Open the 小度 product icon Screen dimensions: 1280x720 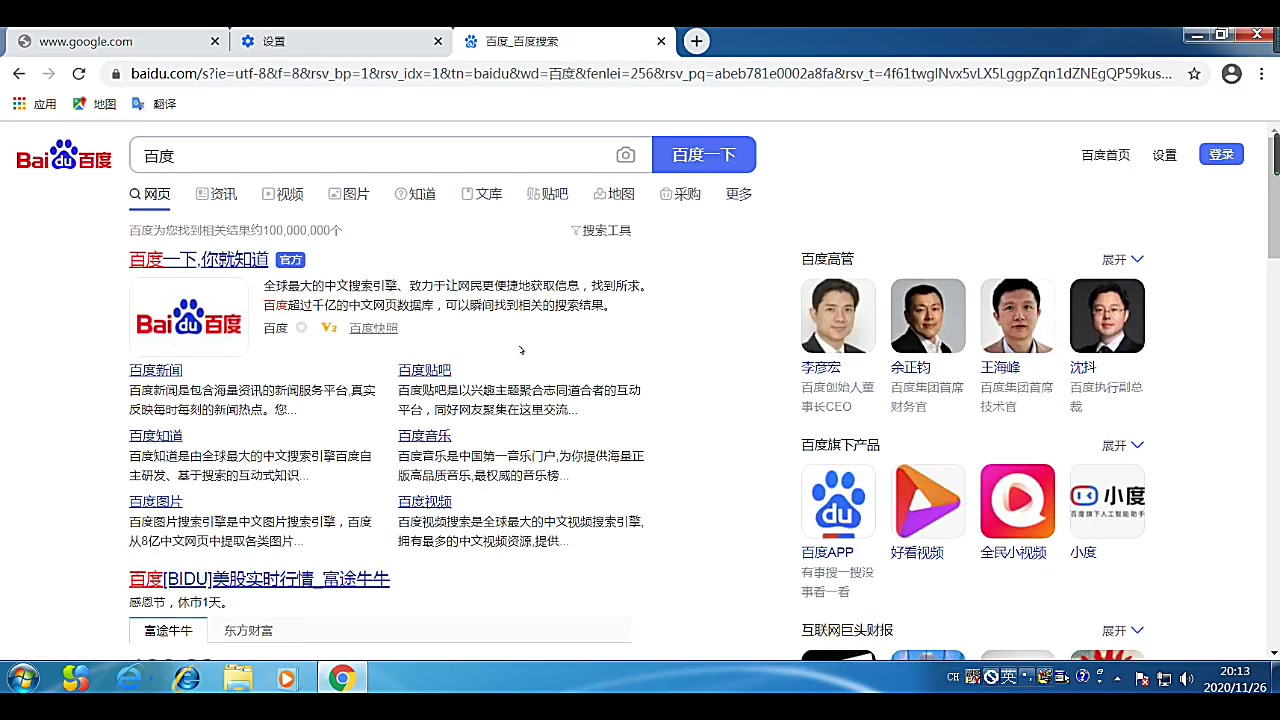coord(1107,501)
